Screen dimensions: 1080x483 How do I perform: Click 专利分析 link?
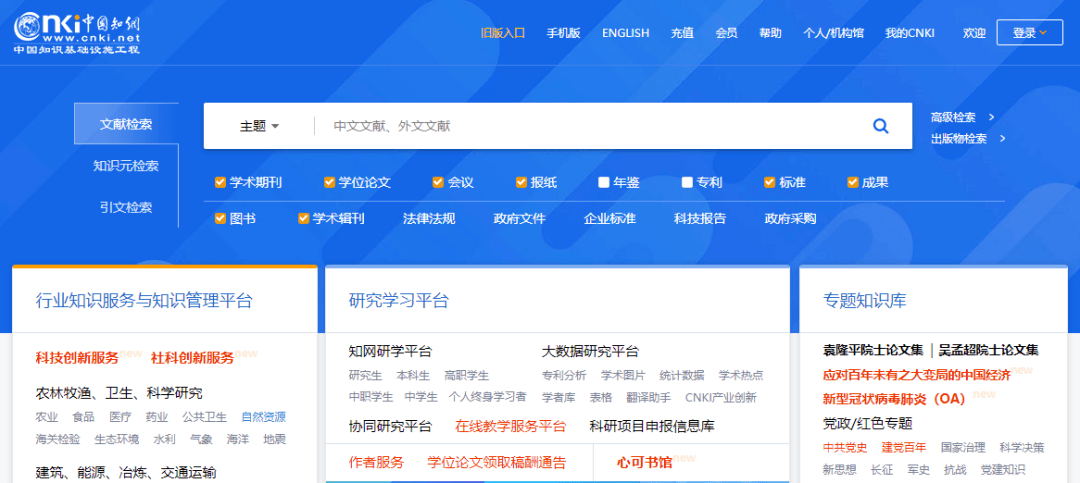[564, 376]
